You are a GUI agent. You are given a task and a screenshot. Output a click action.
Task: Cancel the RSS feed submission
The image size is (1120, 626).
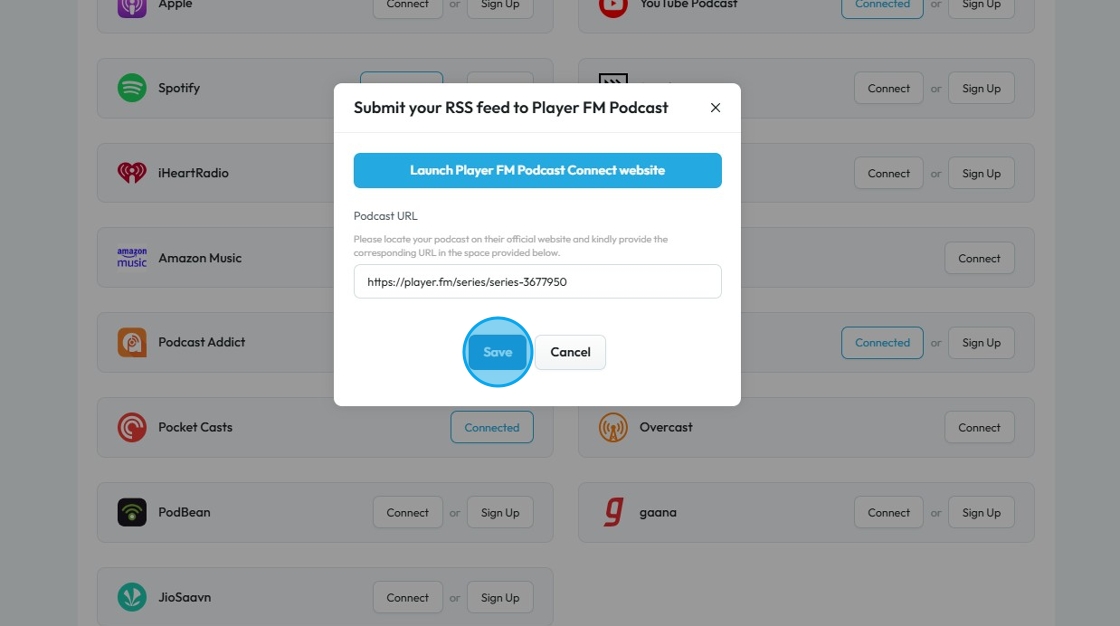pyautogui.click(x=570, y=352)
